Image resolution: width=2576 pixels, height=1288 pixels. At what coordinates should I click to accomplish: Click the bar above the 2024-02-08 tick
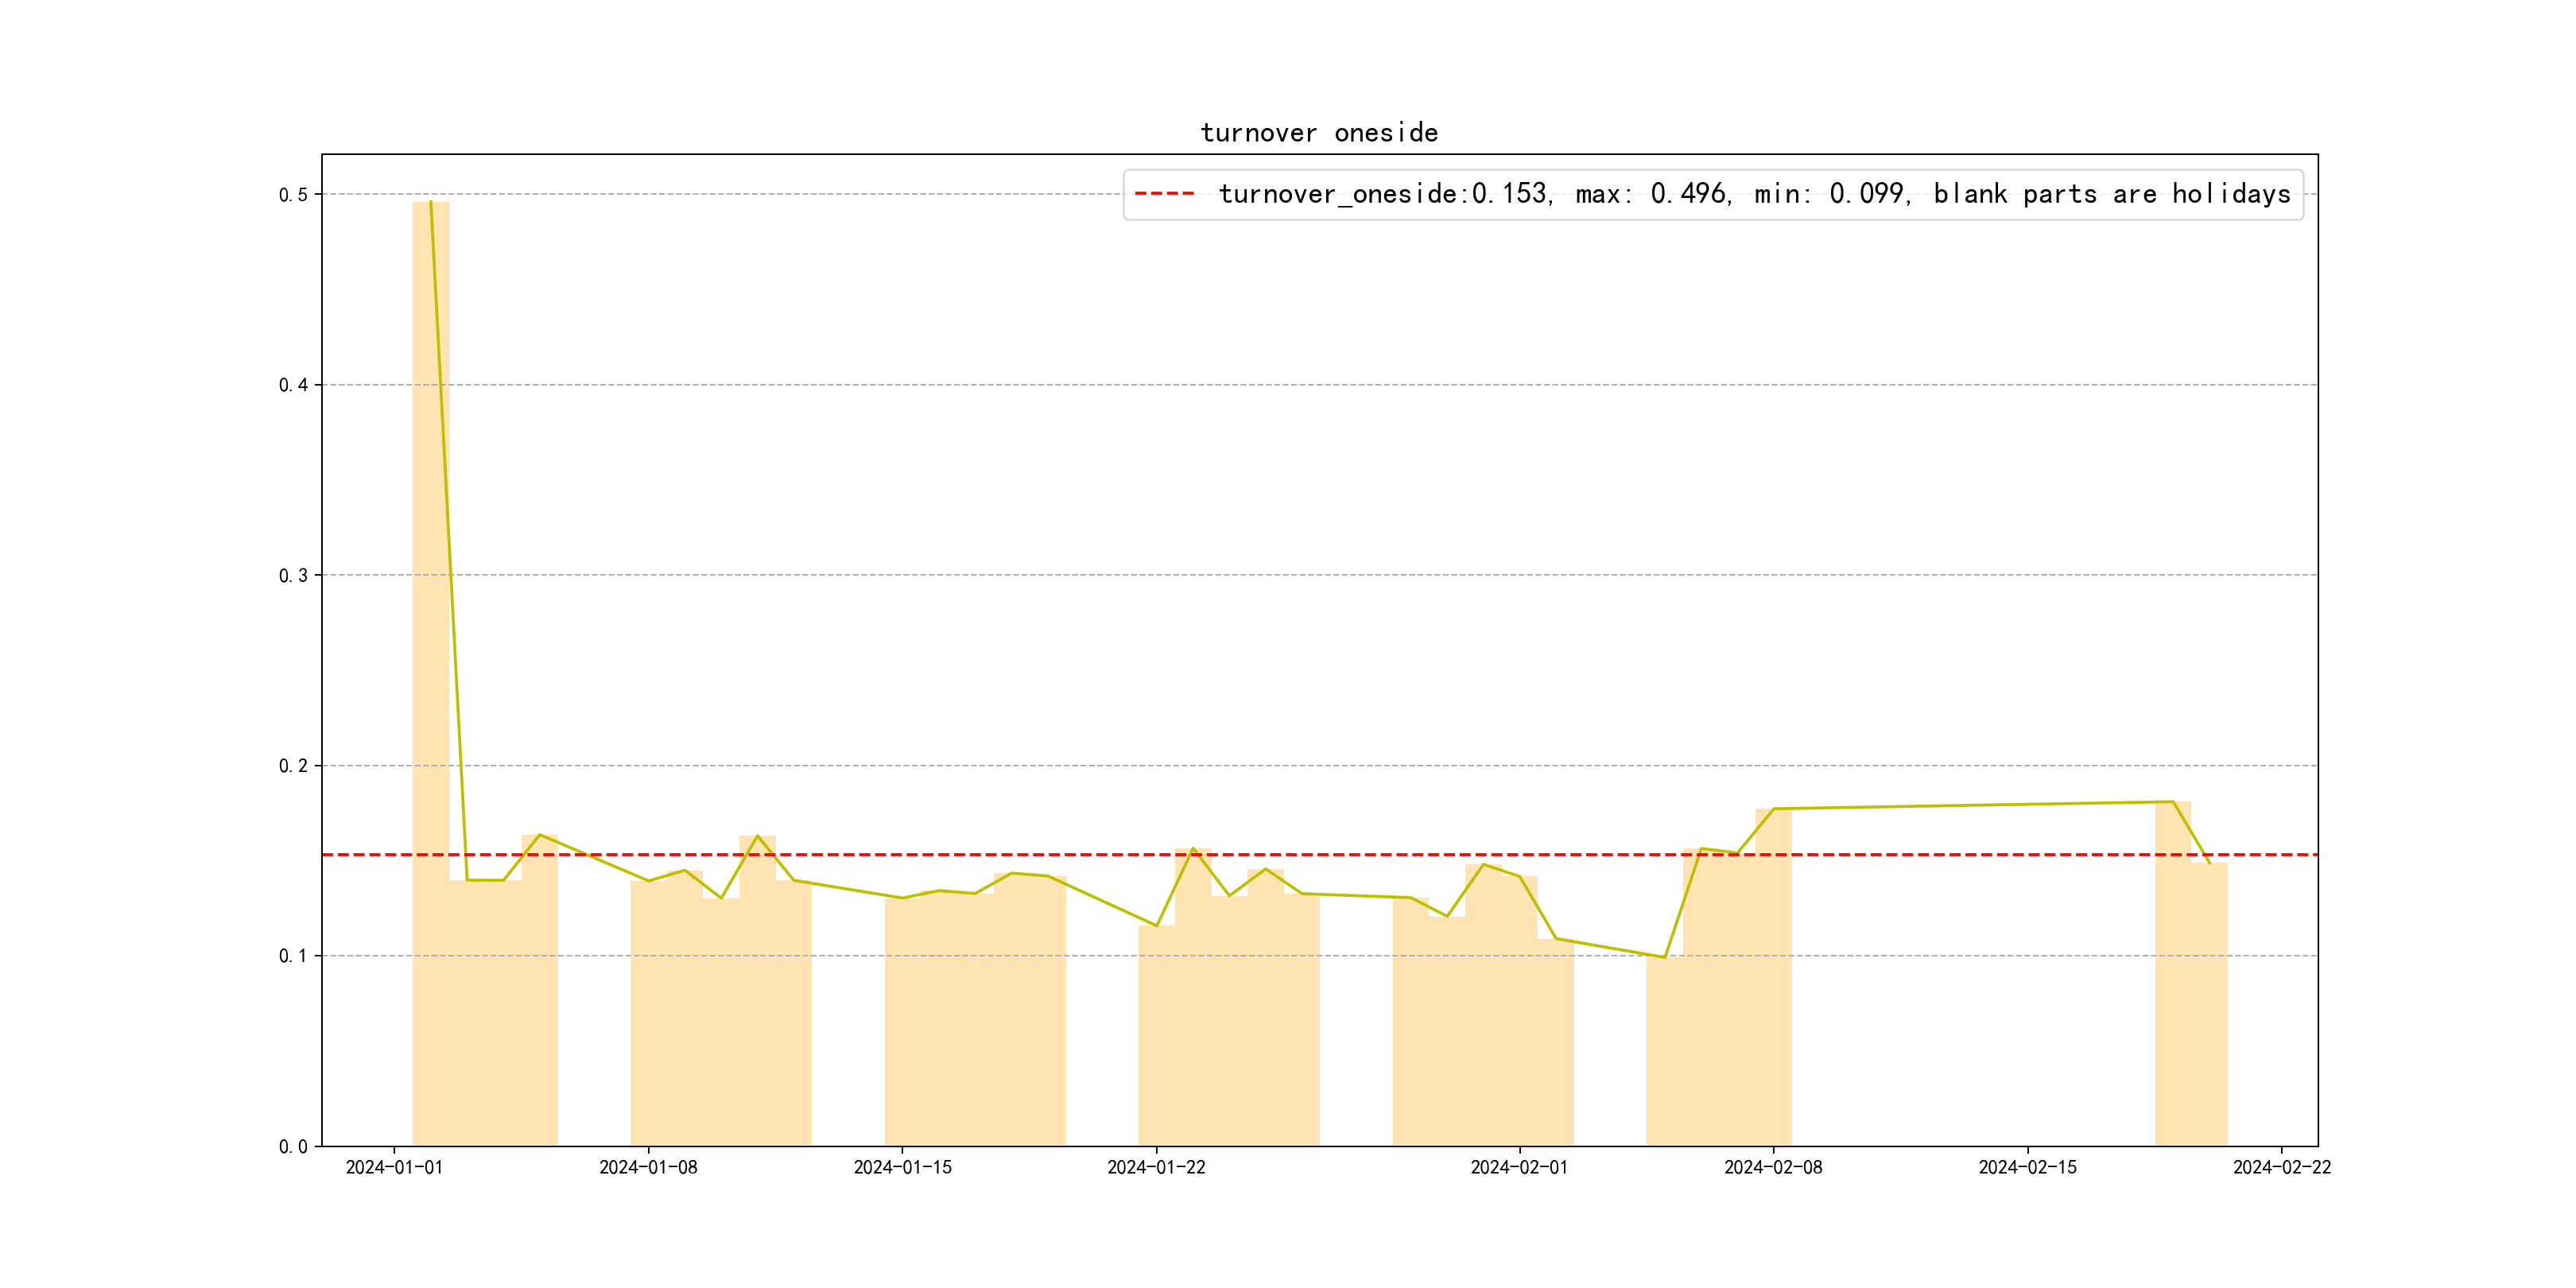point(1773,977)
